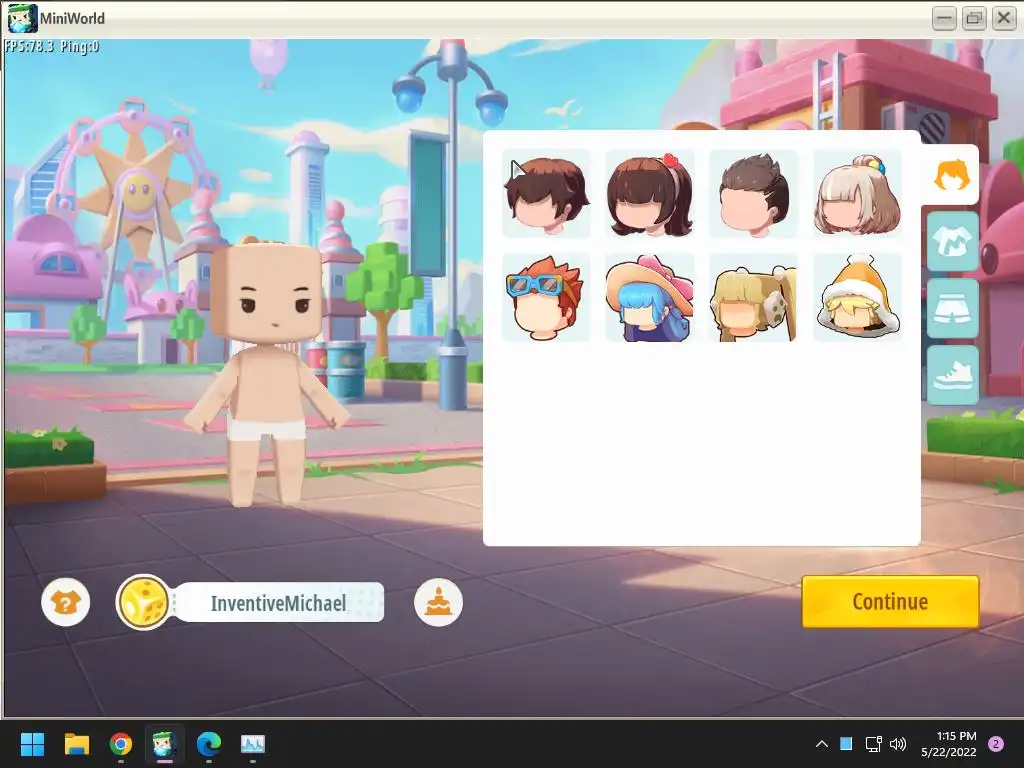
Task: Open the volume control in system tray
Action: (x=898, y=744)
